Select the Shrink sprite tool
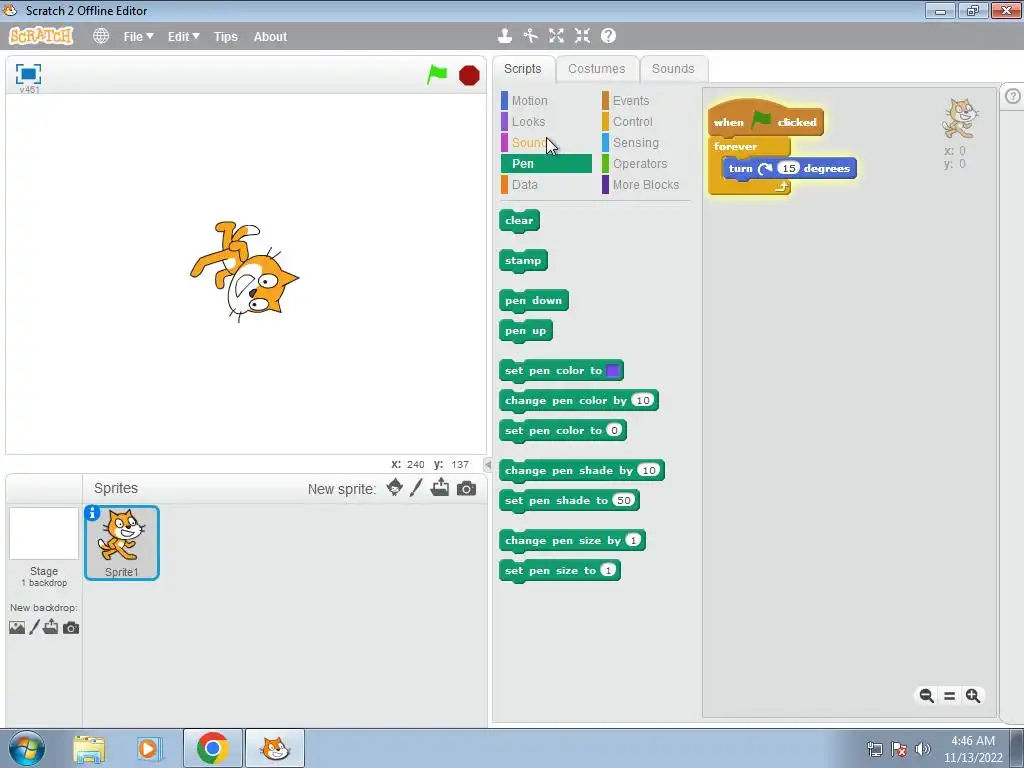The image size is (1024, 768). tap(582, 36)
